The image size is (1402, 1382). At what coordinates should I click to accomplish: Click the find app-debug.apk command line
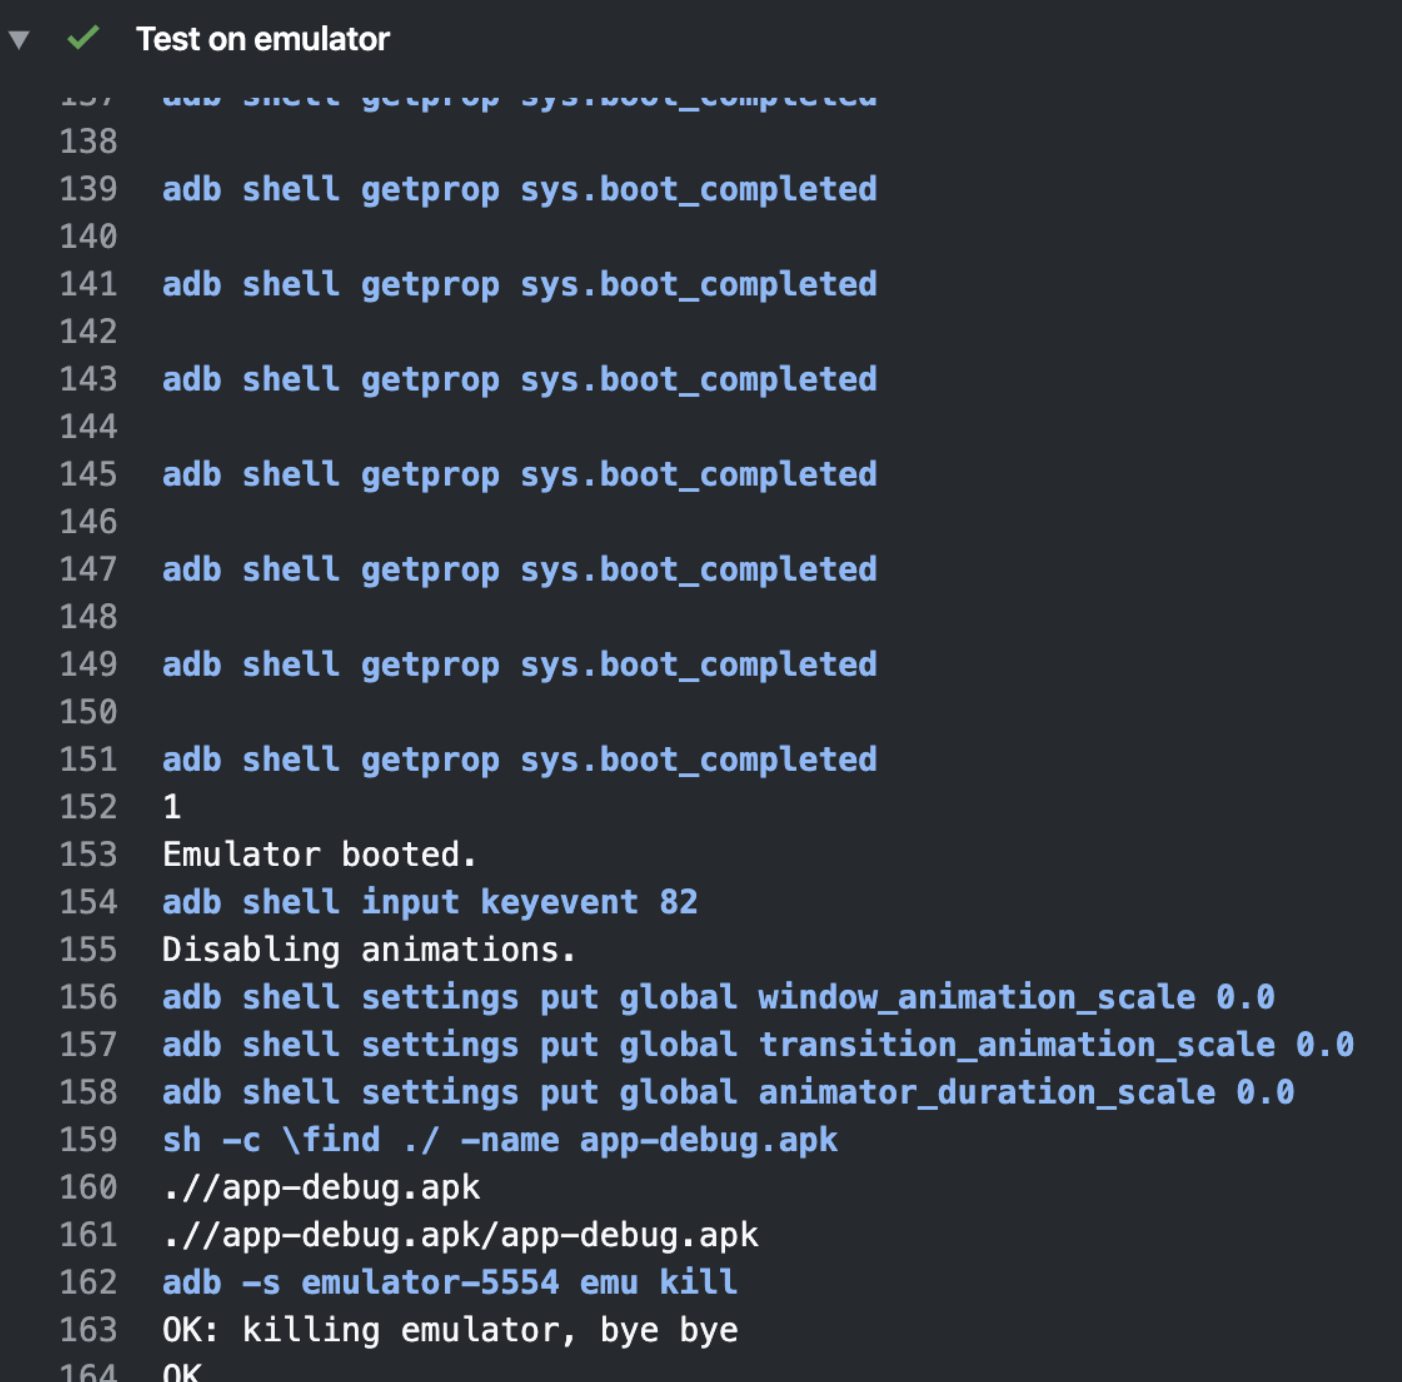point(500,1139)
